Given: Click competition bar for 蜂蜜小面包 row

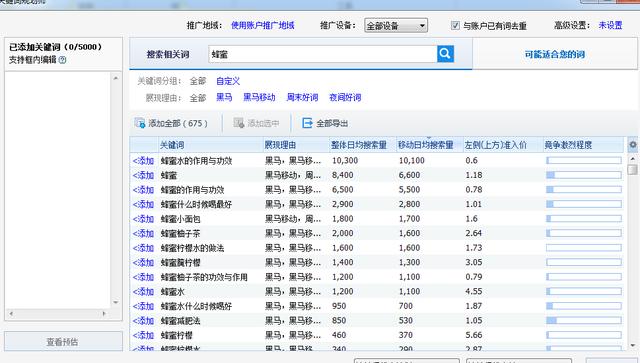Looking at the screenshot, I should click(584, 219).
